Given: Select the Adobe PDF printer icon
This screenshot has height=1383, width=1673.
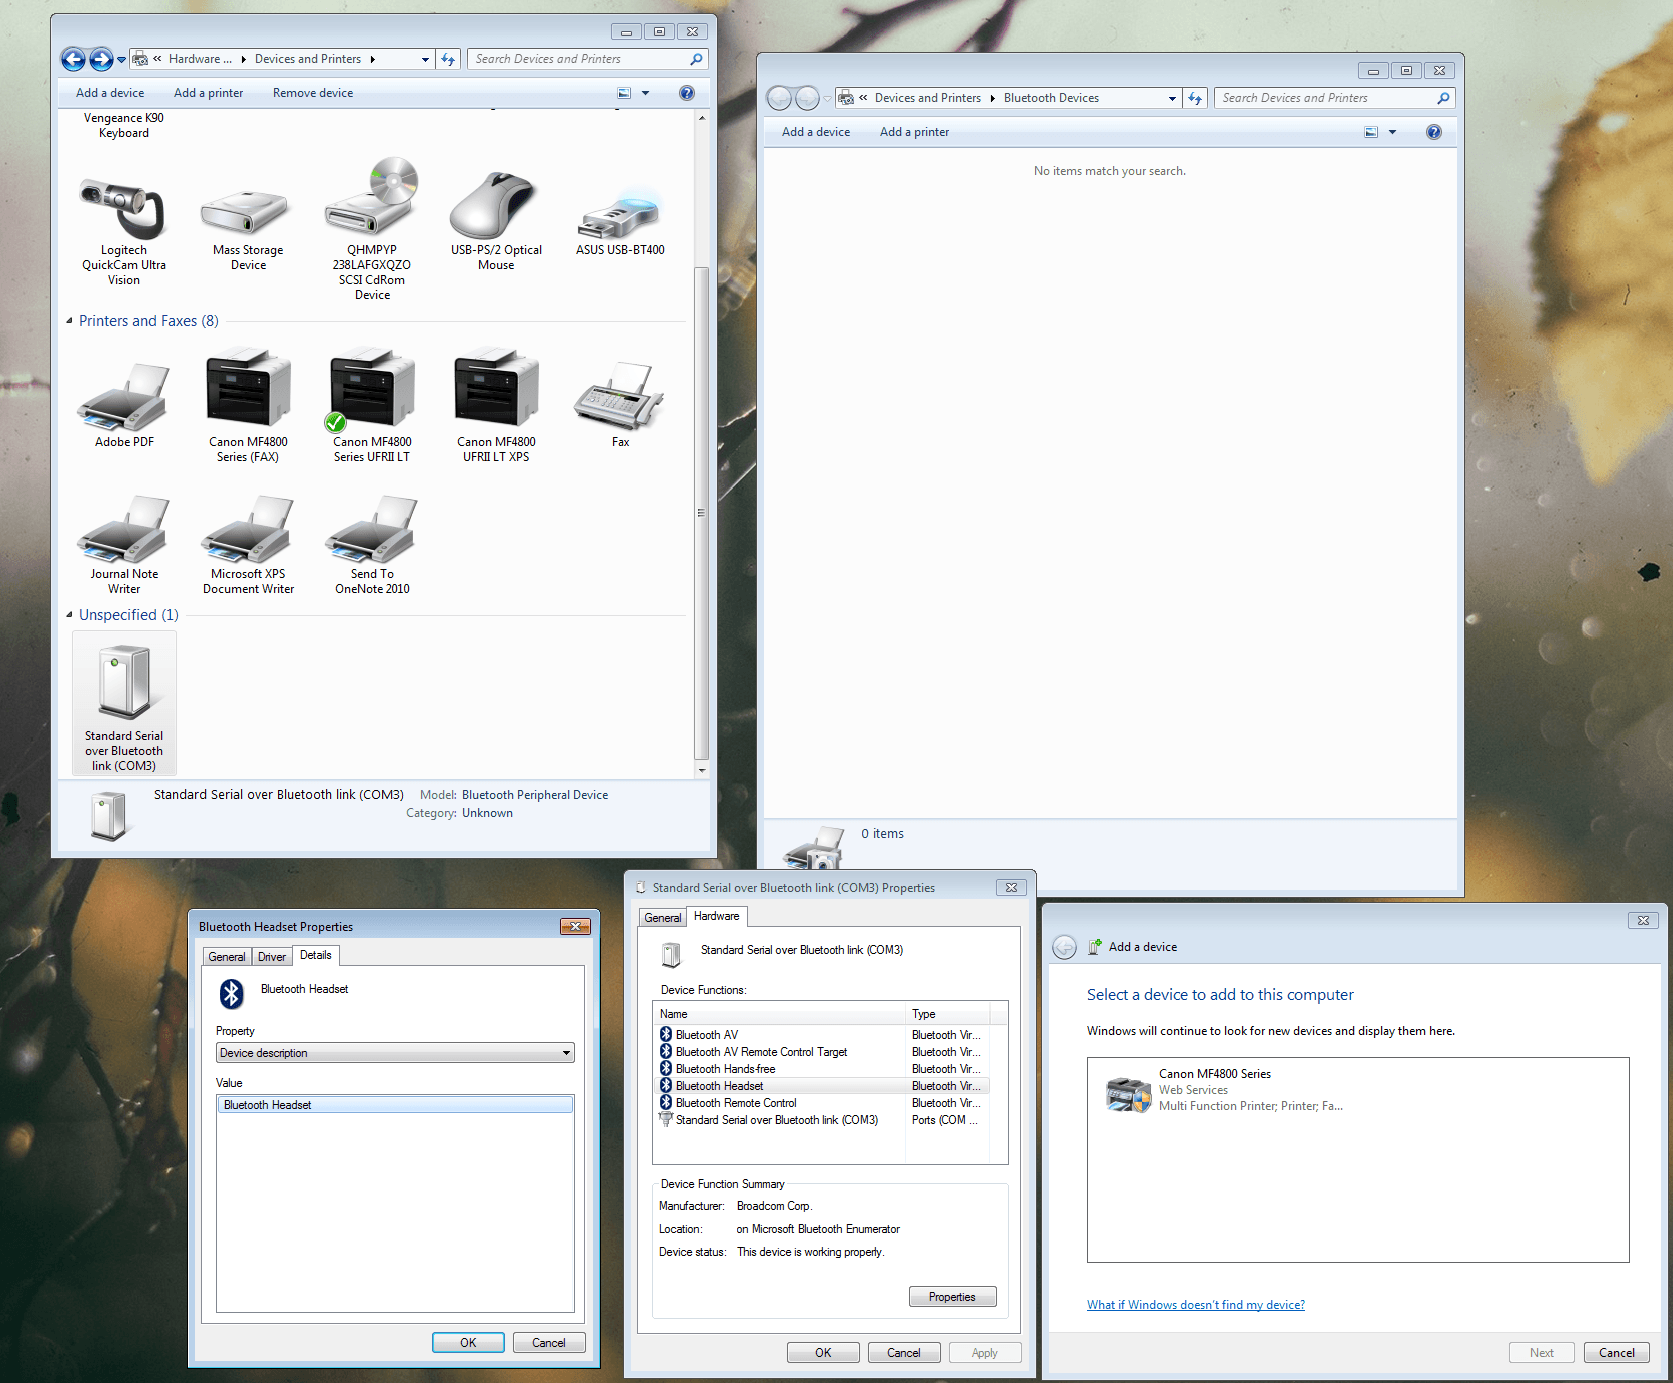Looking at the screenshot, I should pos(124,397).
